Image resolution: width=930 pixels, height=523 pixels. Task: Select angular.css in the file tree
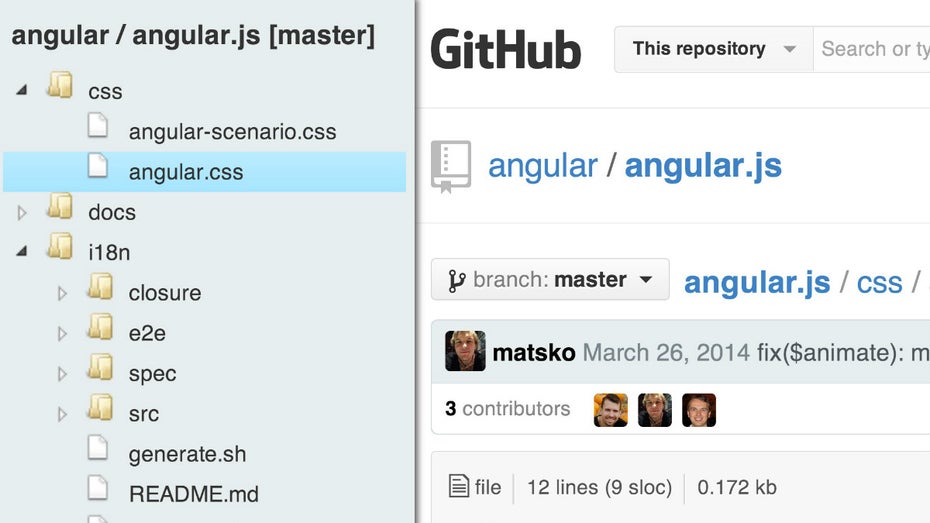[x=186, y=172]
